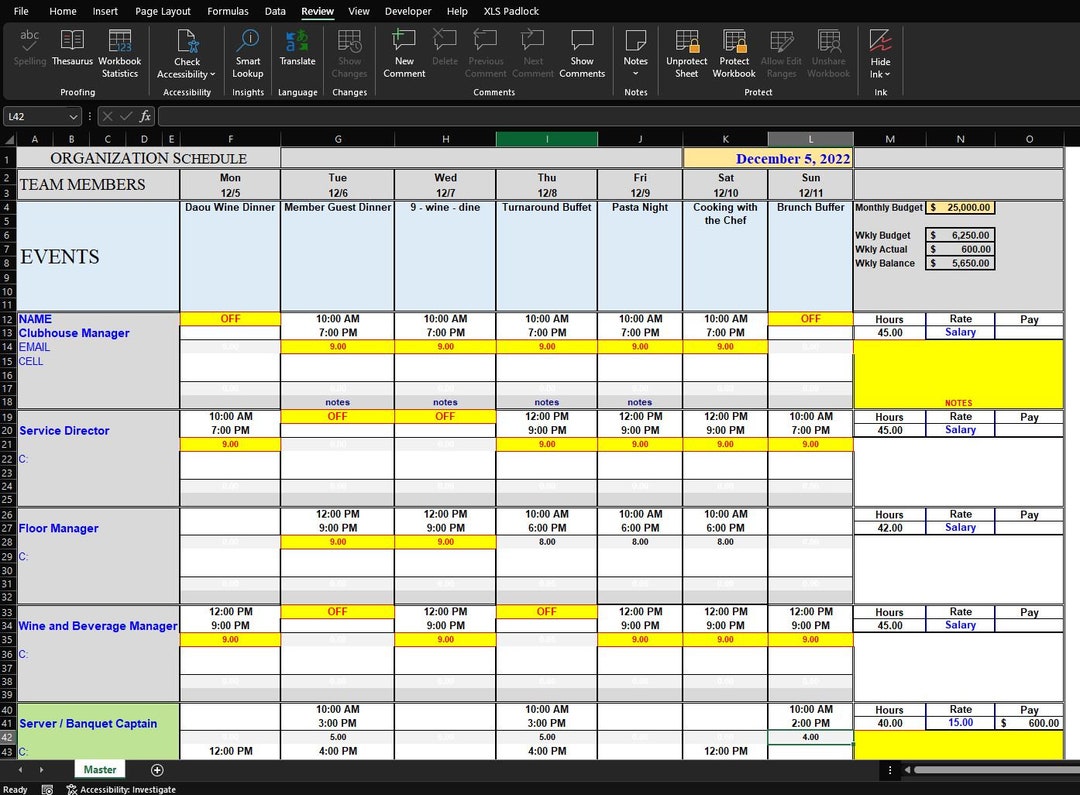Toggle Show Comments pane
The height and width of the screenshot is (795, 1080).
[581, 55]
